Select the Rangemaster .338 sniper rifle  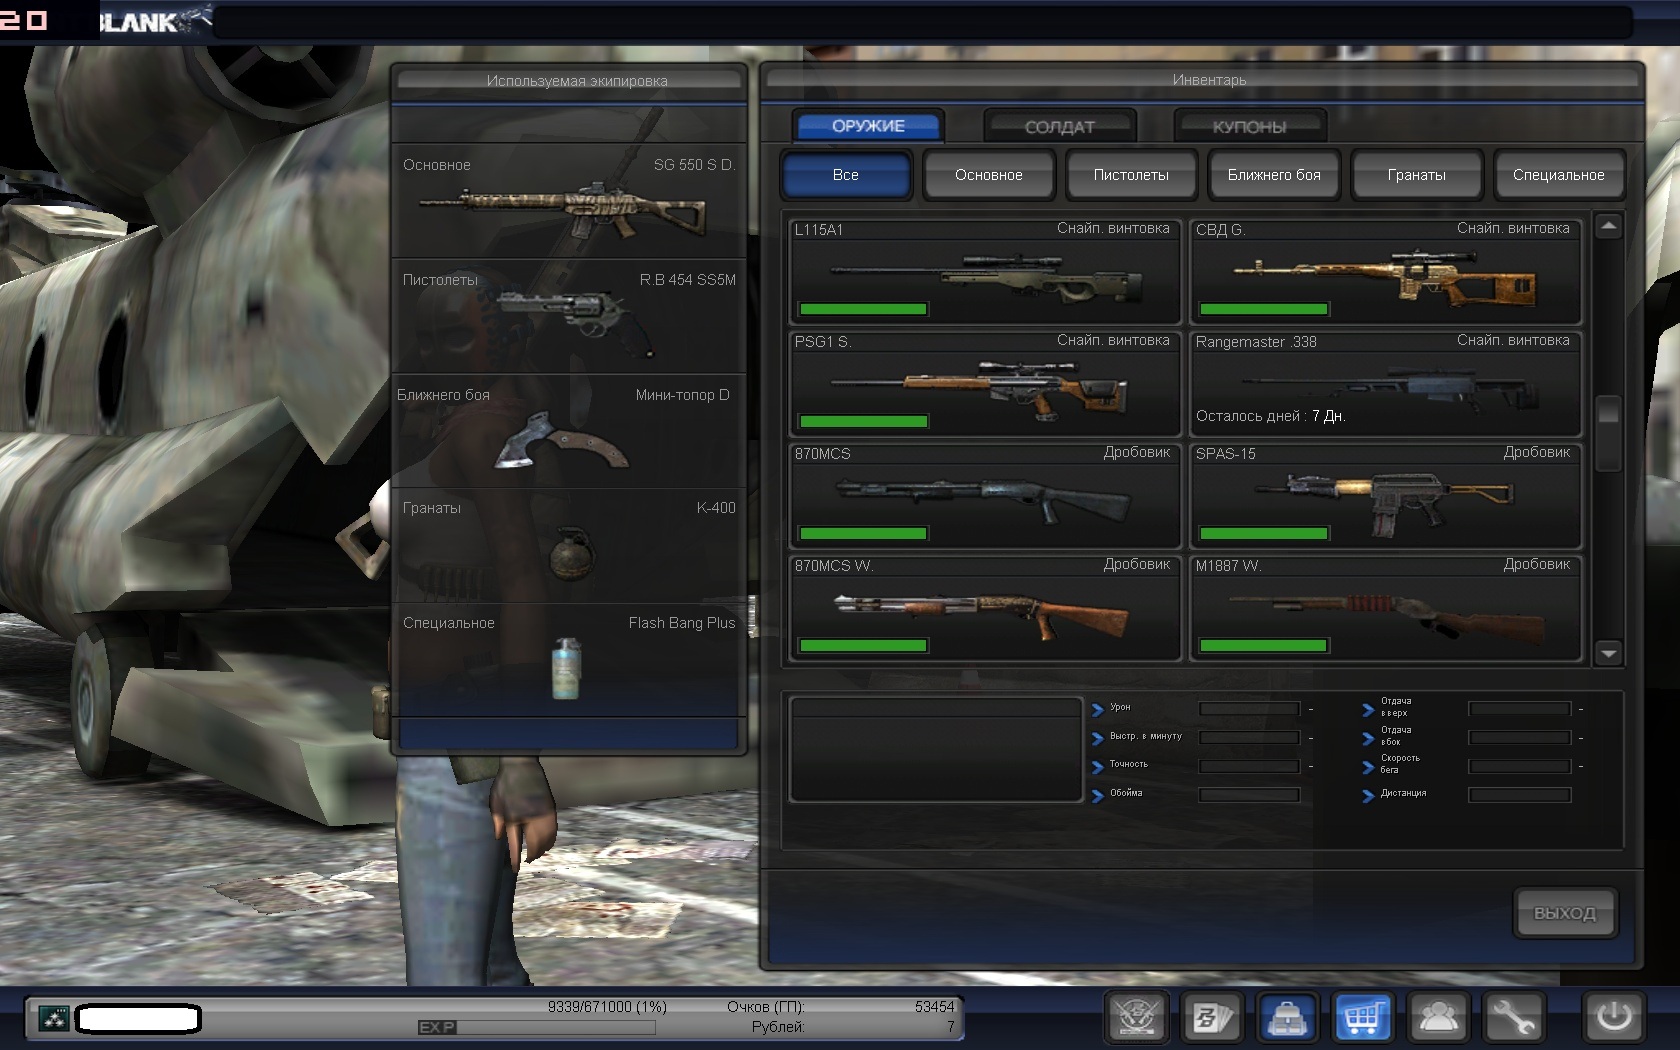point(1385,384)
